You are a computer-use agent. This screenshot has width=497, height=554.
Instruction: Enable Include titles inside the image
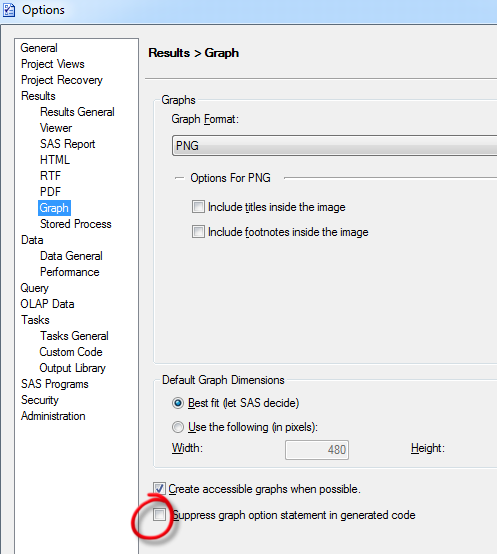point(198,207)
